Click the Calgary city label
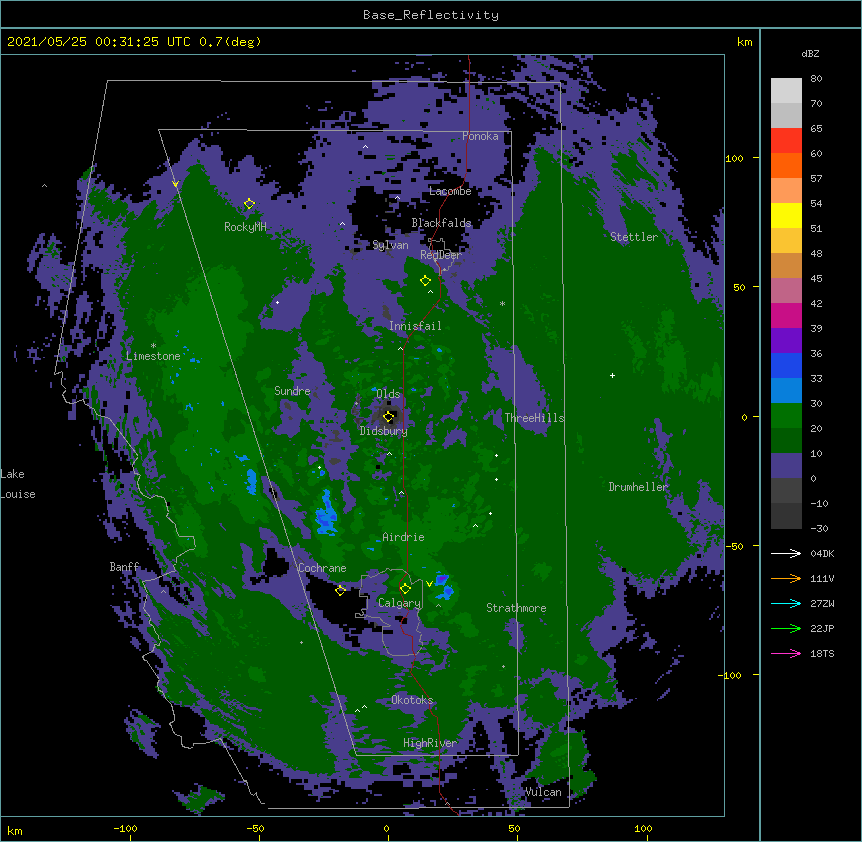Viewport: 862px width, 842px height. [399, 603]
